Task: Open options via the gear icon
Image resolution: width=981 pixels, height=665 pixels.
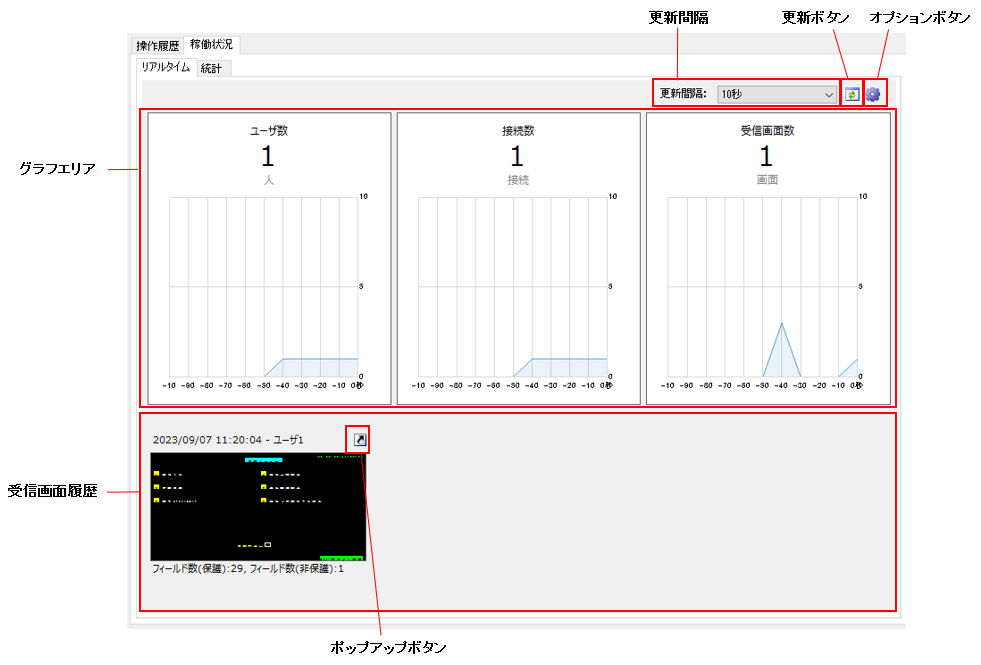Action: pyautogui.click(x=873, y=94)
